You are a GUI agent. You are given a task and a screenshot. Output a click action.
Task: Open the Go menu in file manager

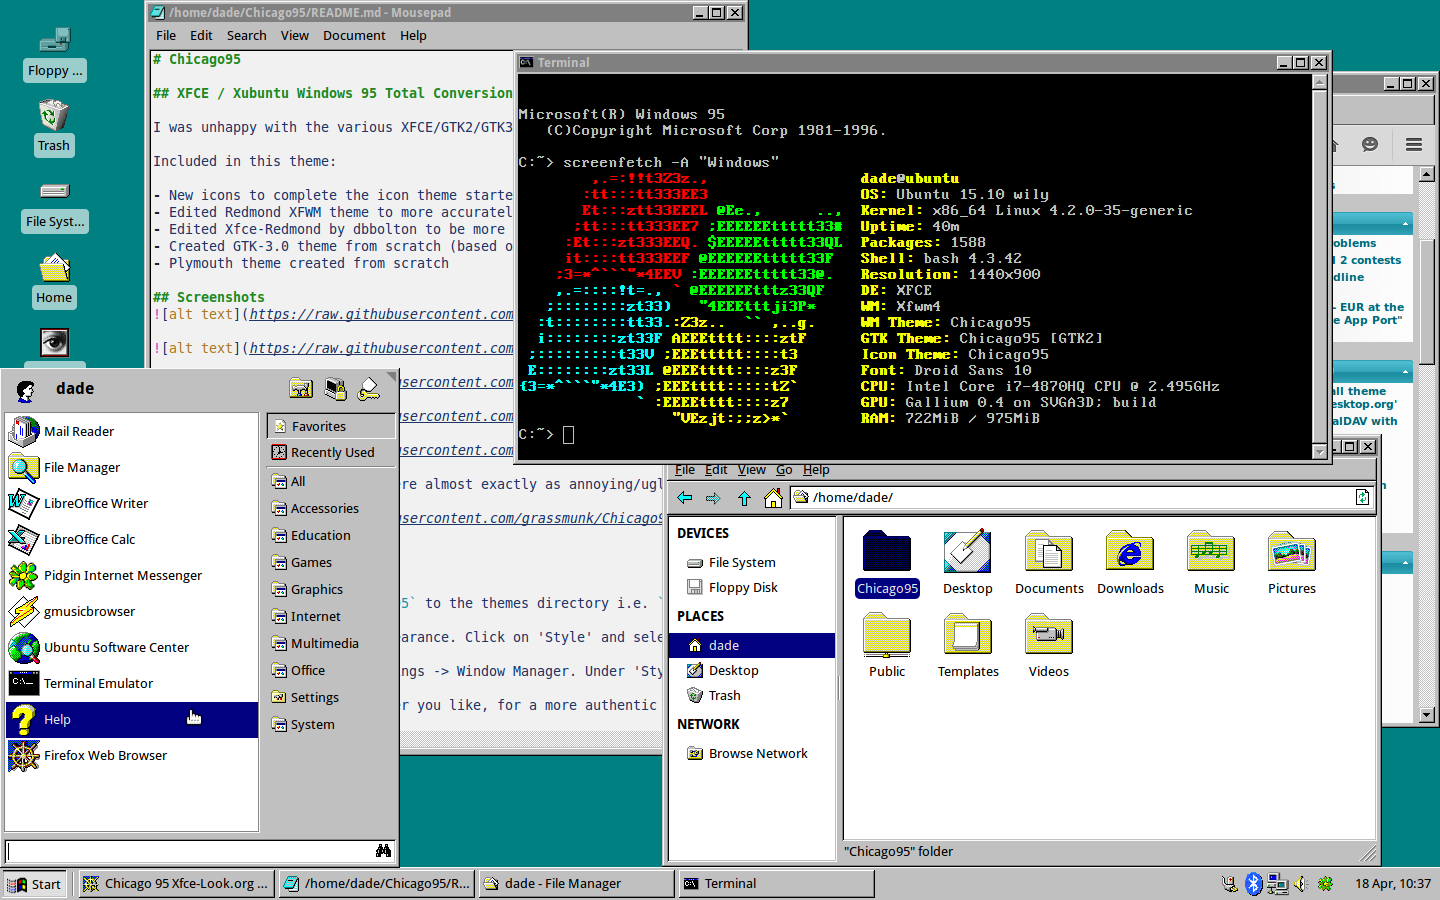point(784,470)
